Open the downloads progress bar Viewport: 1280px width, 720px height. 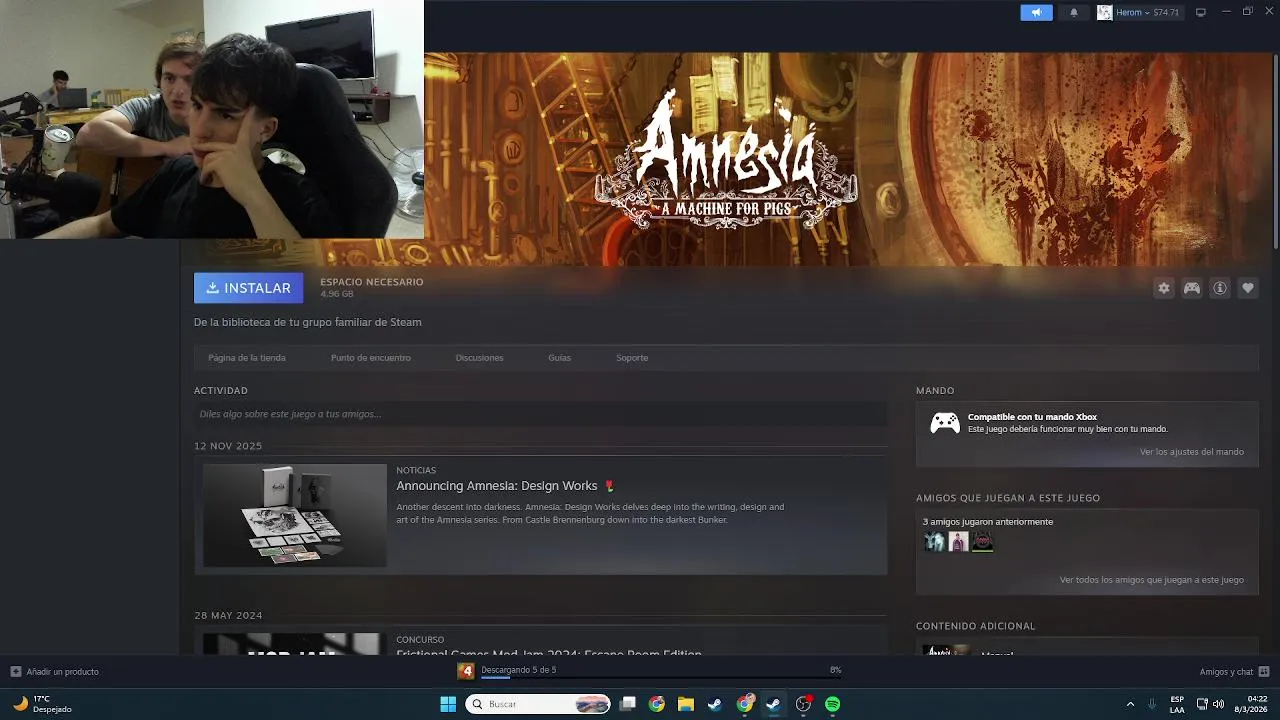660,678
